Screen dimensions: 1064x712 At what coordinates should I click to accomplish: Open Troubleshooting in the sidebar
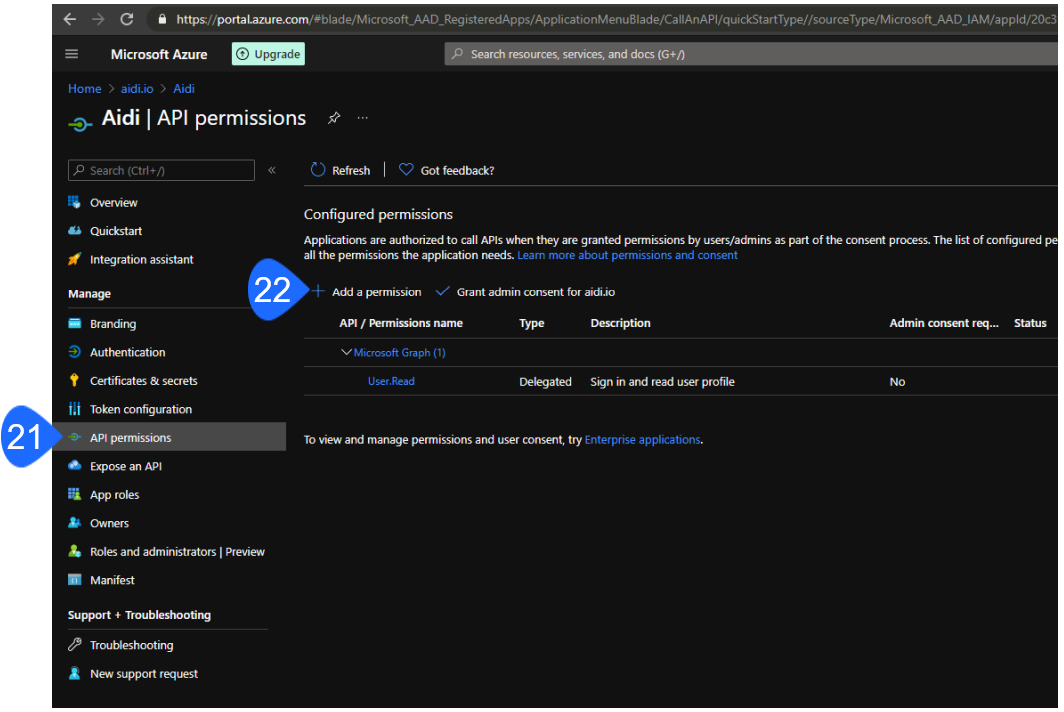tap(132, 645)
